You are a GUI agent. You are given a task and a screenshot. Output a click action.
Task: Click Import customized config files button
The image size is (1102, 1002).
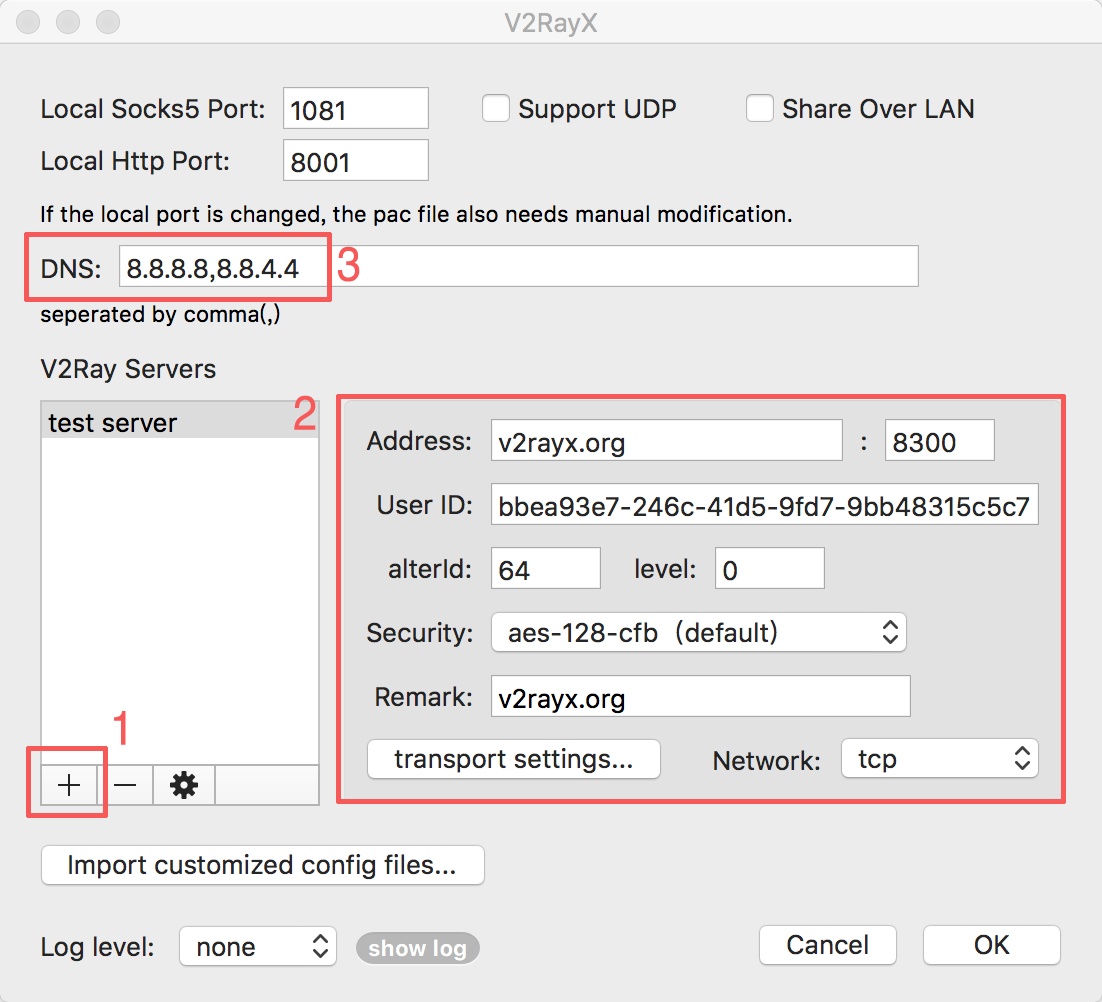point(262,865)
